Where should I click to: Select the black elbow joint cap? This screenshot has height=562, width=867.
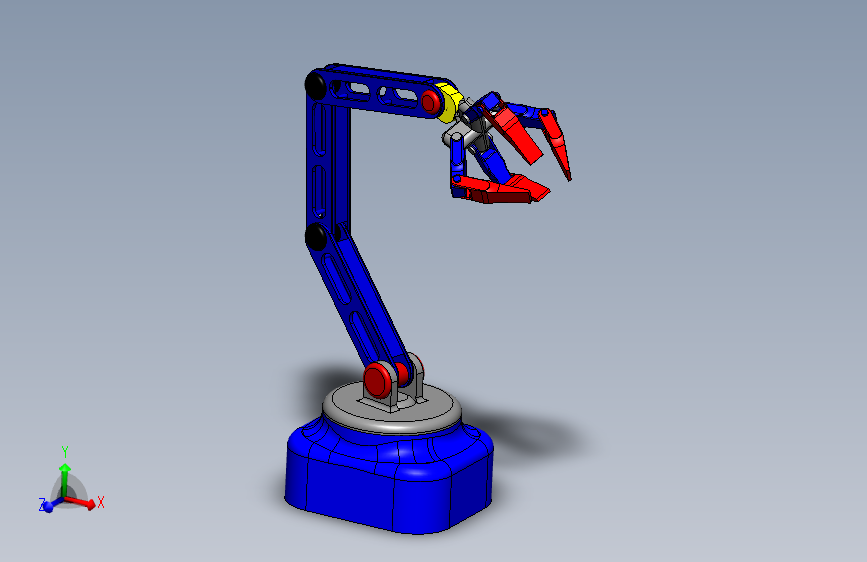tap(316, 237)
